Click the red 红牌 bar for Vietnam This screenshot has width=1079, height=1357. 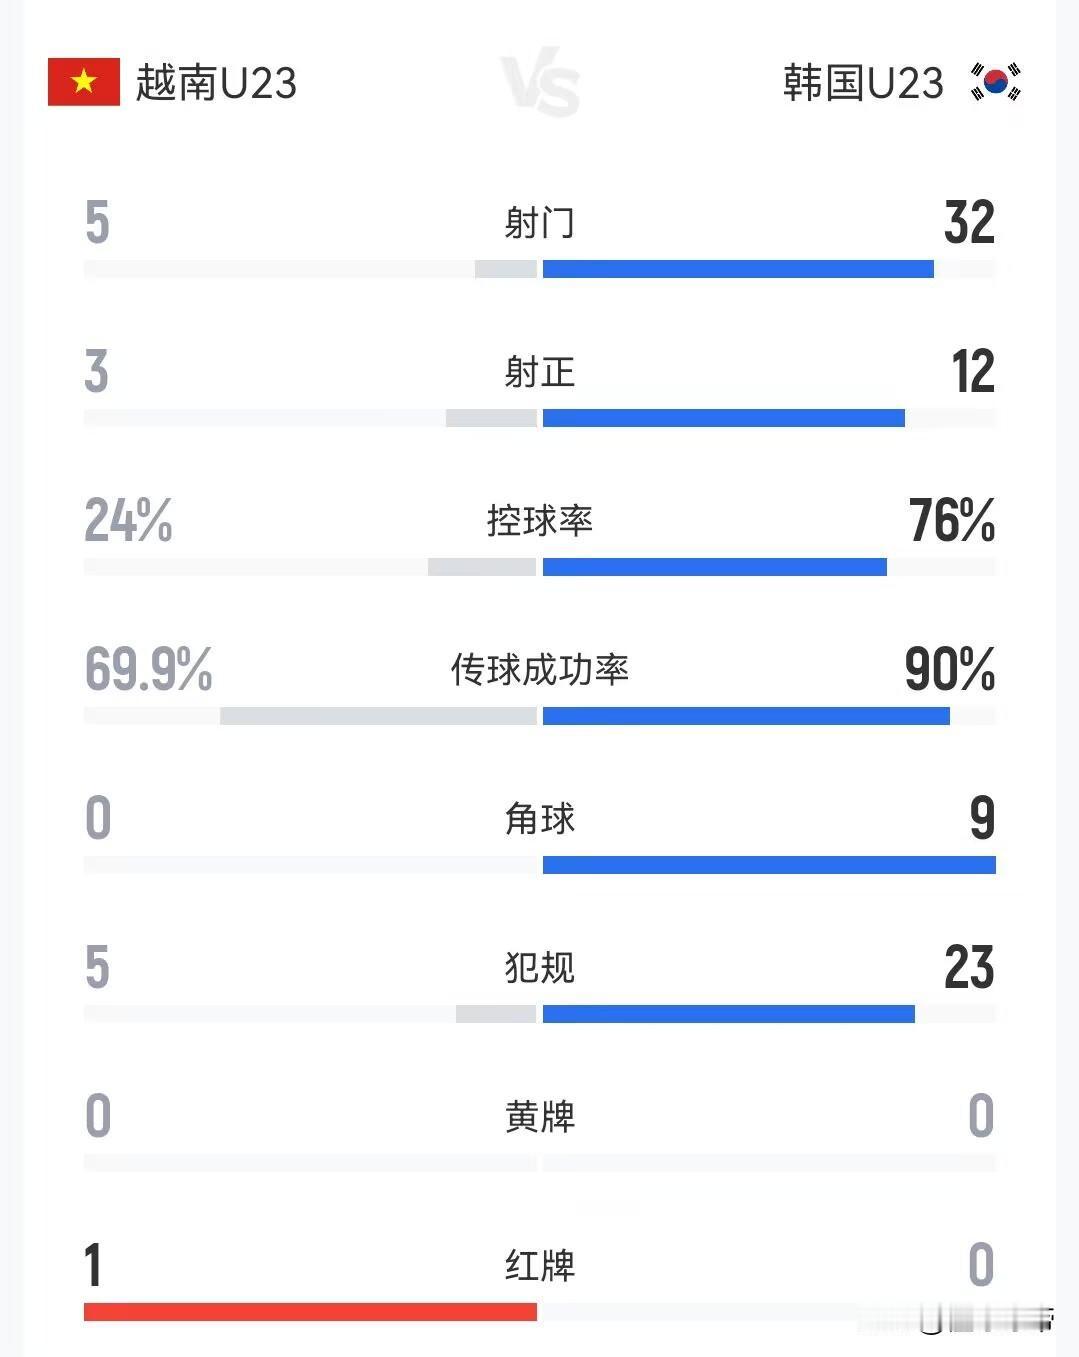pos(310,1312)
